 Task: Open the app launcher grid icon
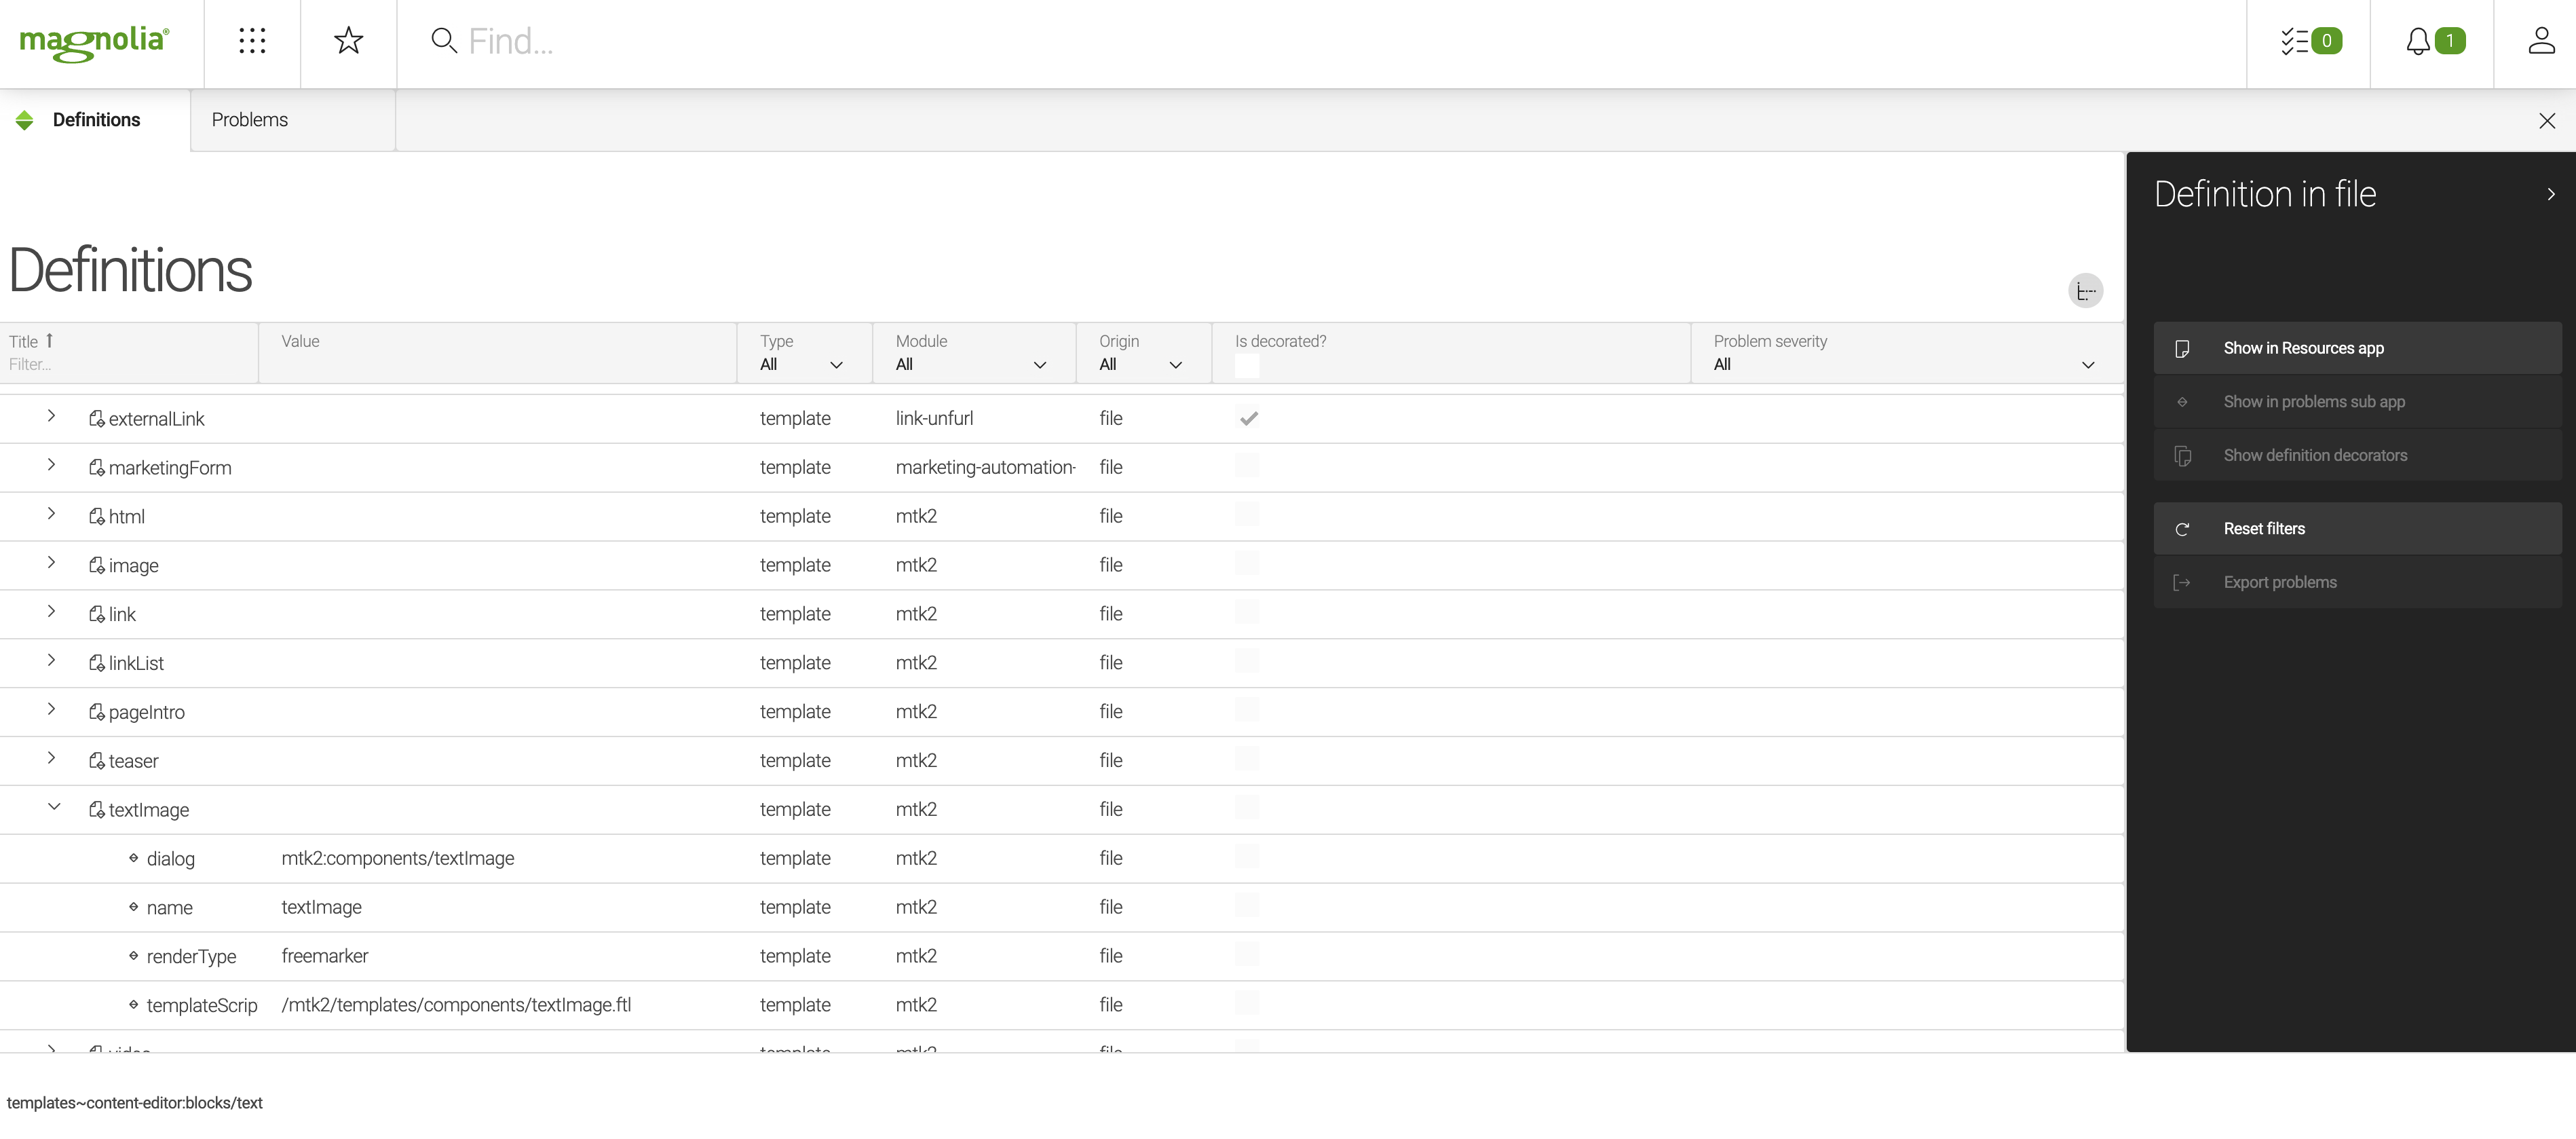(251, 42)
